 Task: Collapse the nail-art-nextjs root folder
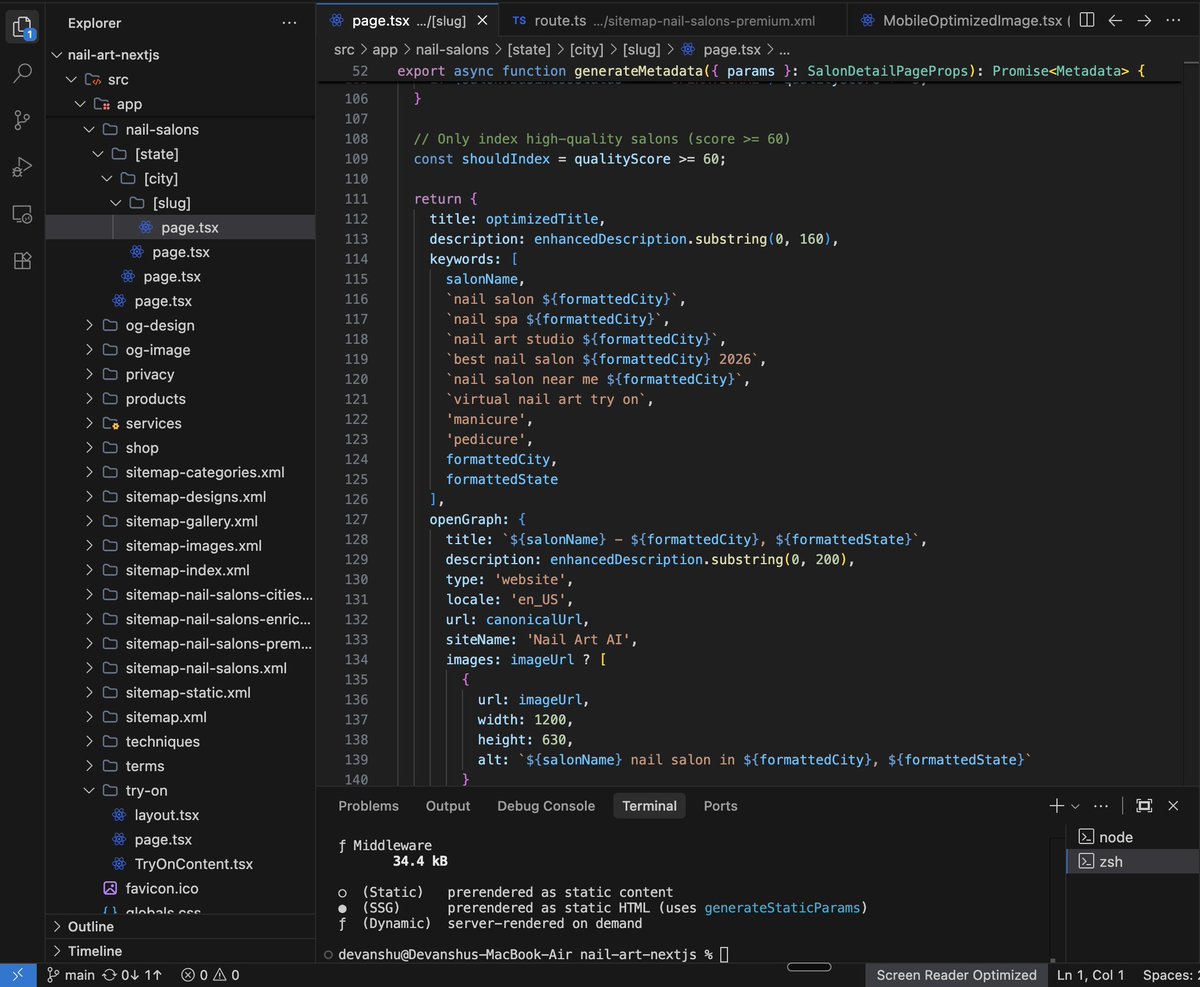point(181,55)
